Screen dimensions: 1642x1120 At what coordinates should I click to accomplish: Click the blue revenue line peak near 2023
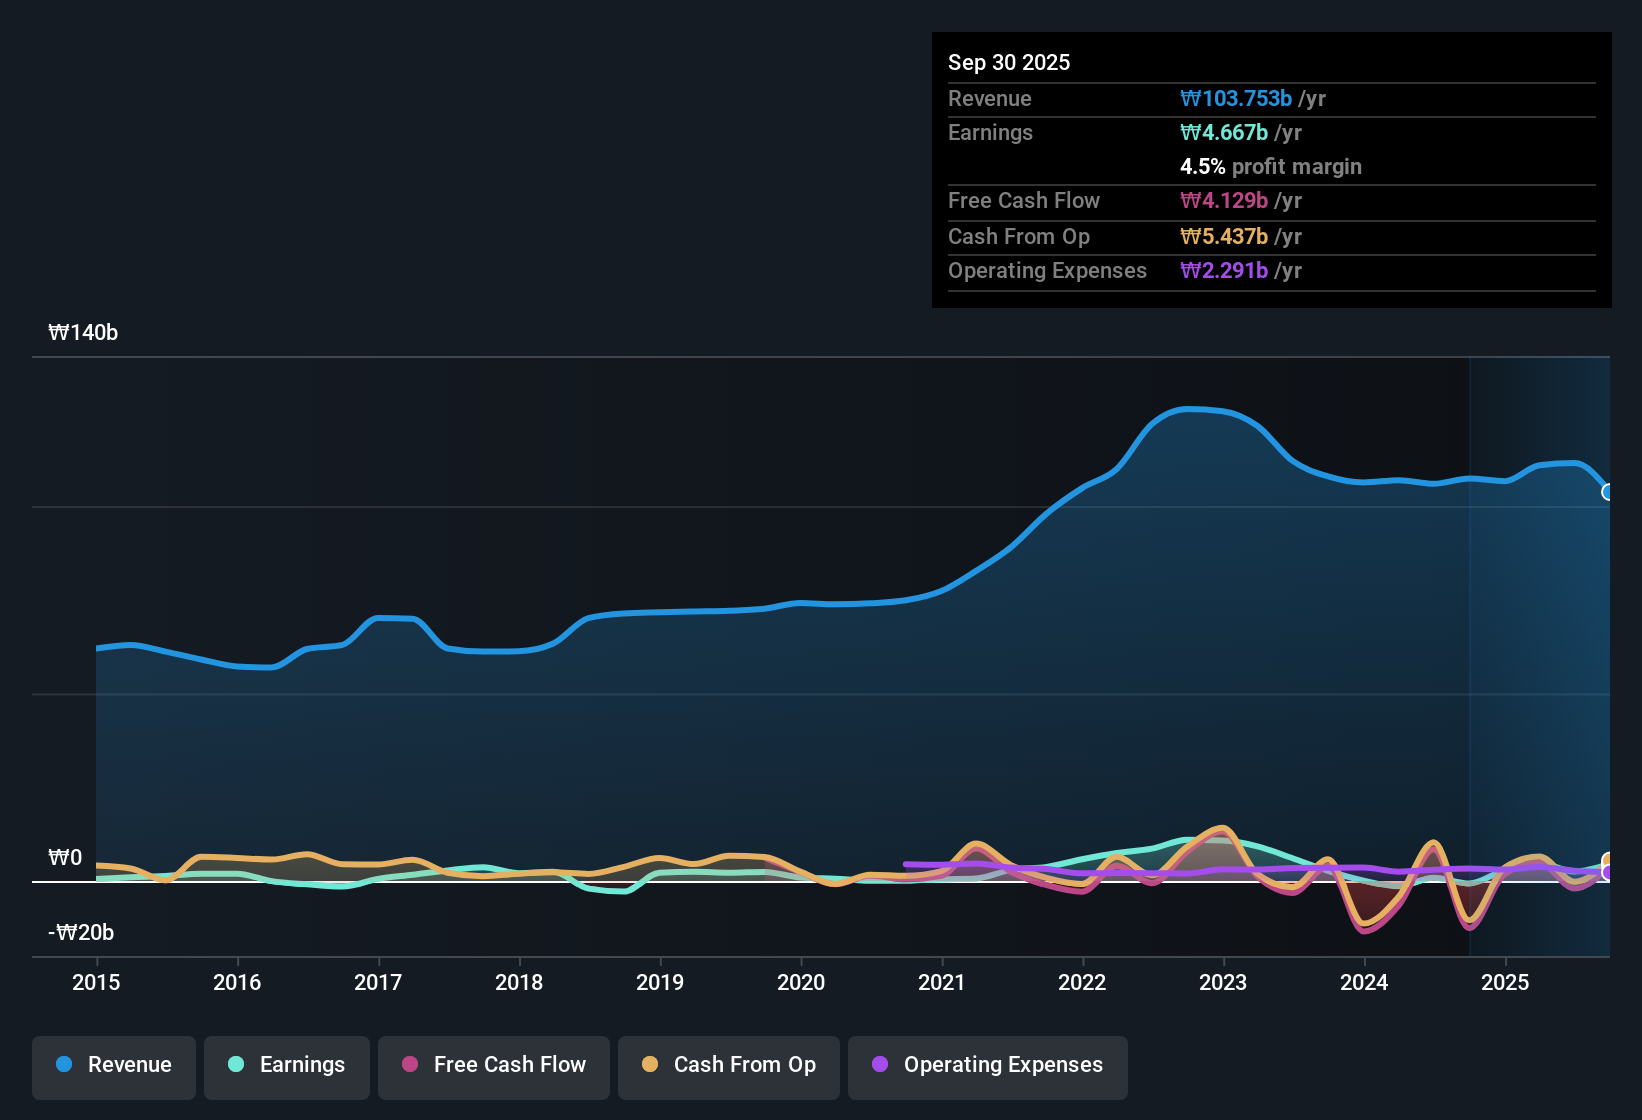pos(1192,409)
